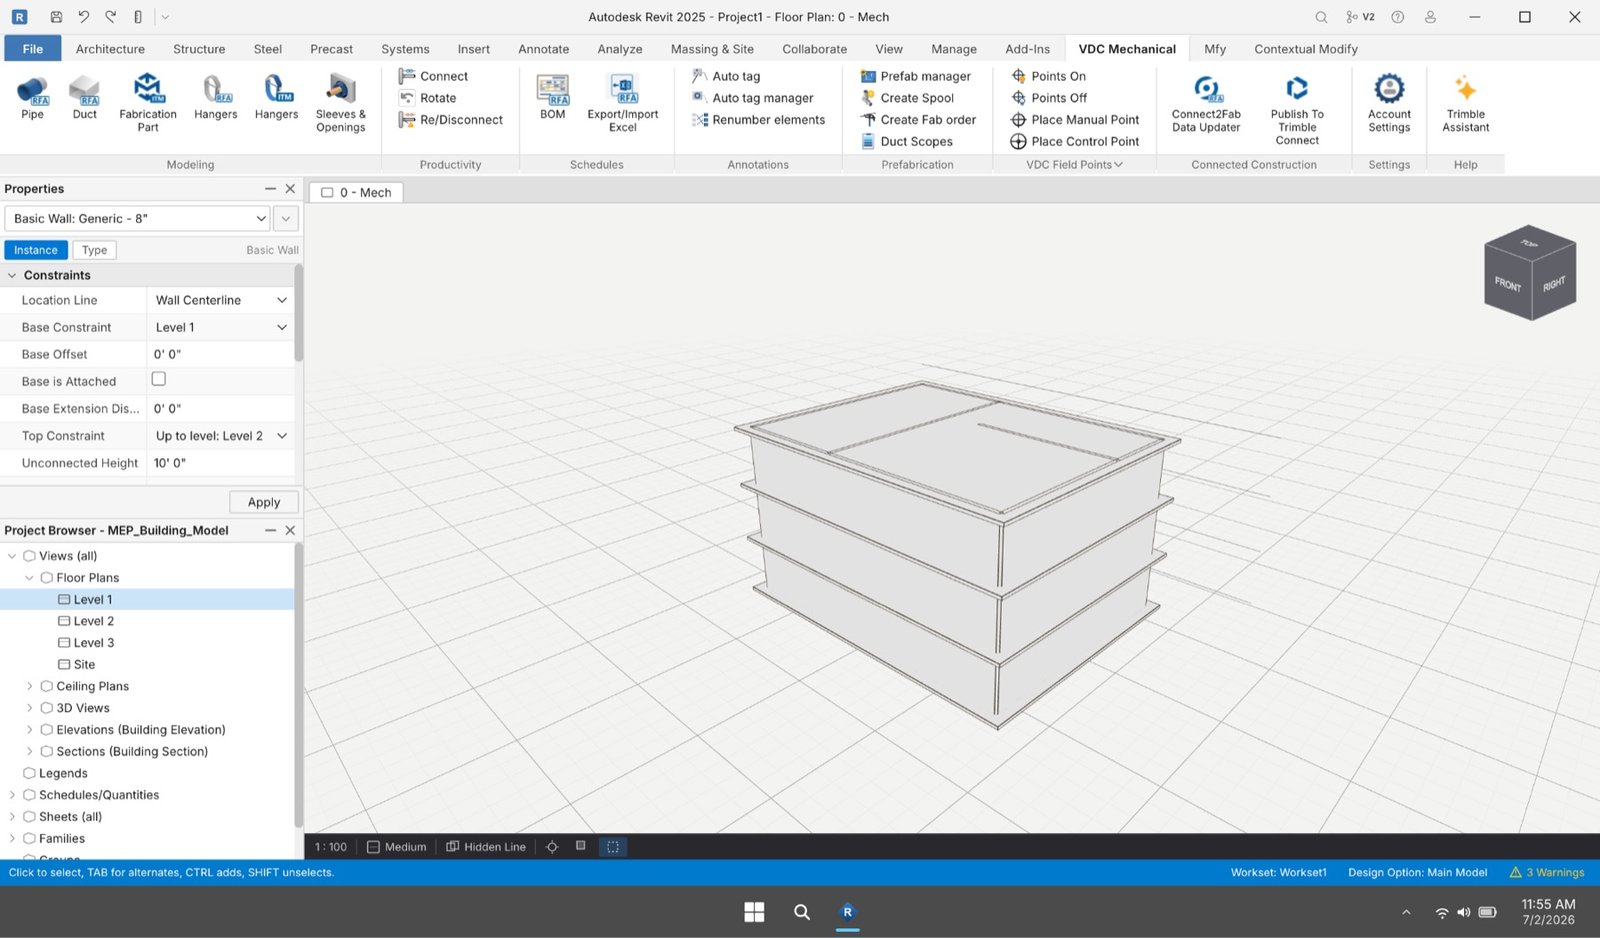Open the BOM schedule tool
Viewport: 1600px width, 938px height.
(x=552, y=98)
